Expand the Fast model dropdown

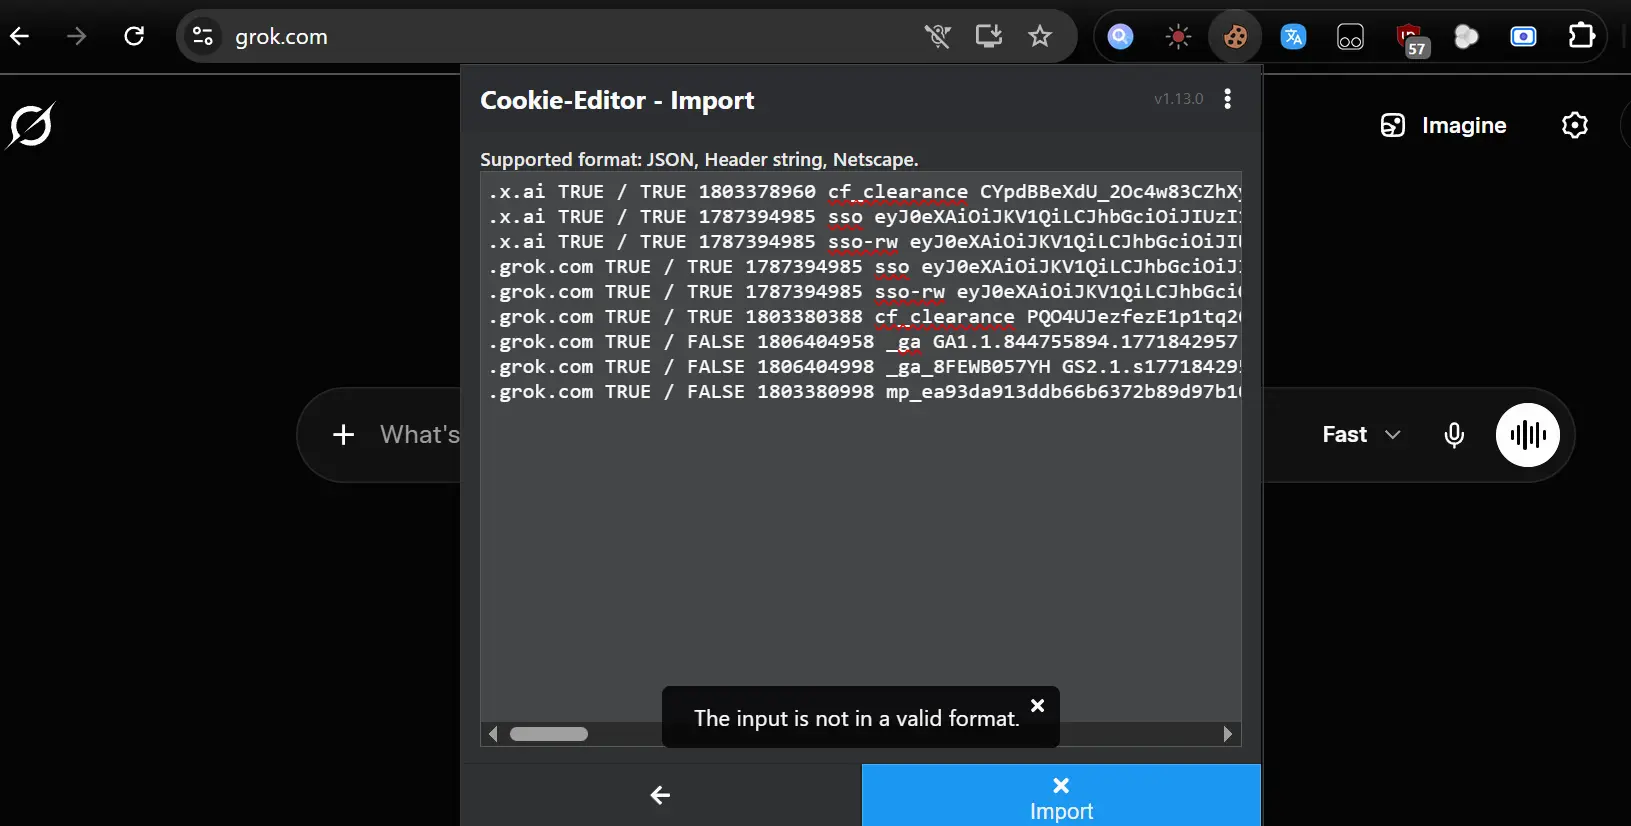(x=1361, y=435)
